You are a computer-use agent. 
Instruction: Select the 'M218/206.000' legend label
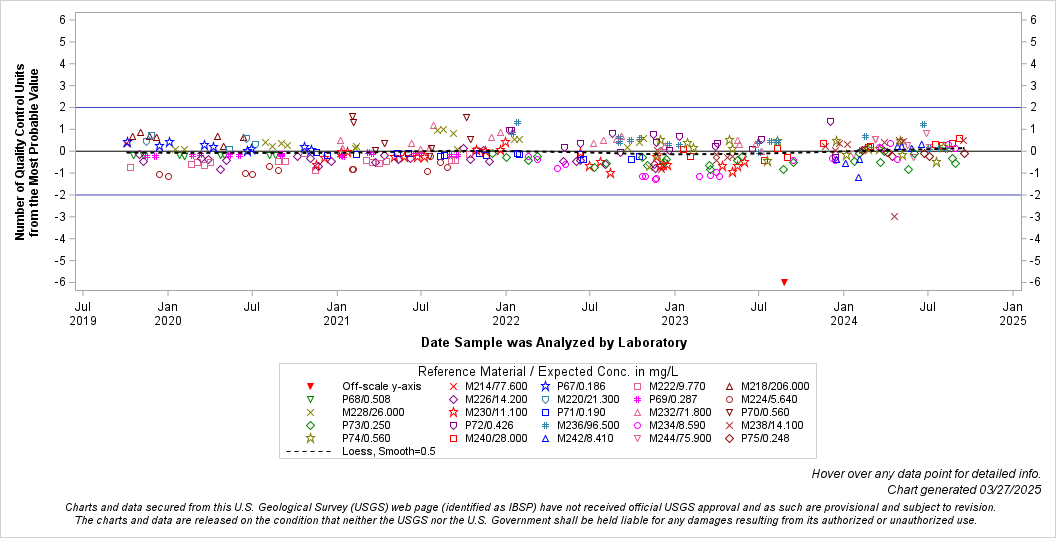(775, 386)
